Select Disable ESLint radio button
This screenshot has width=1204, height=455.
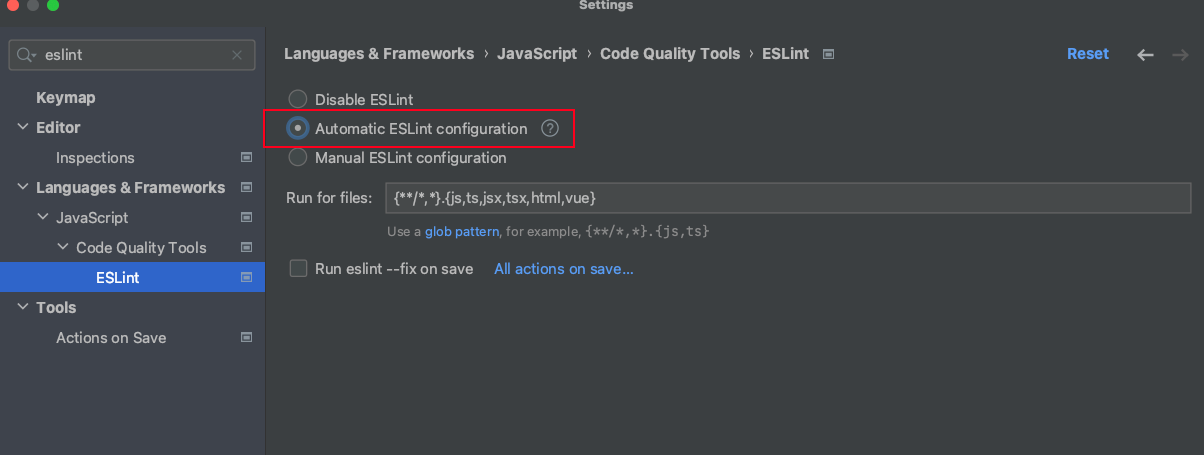pos(298,99)
